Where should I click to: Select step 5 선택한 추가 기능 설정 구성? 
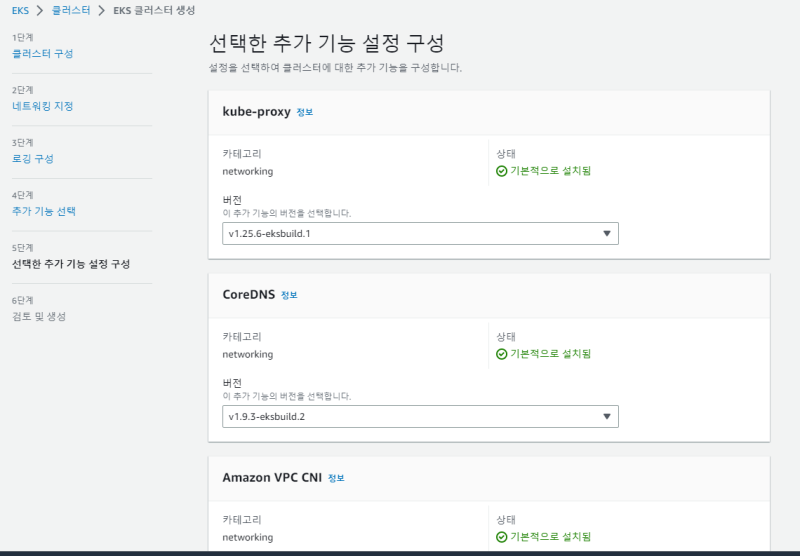click(71, 264)
